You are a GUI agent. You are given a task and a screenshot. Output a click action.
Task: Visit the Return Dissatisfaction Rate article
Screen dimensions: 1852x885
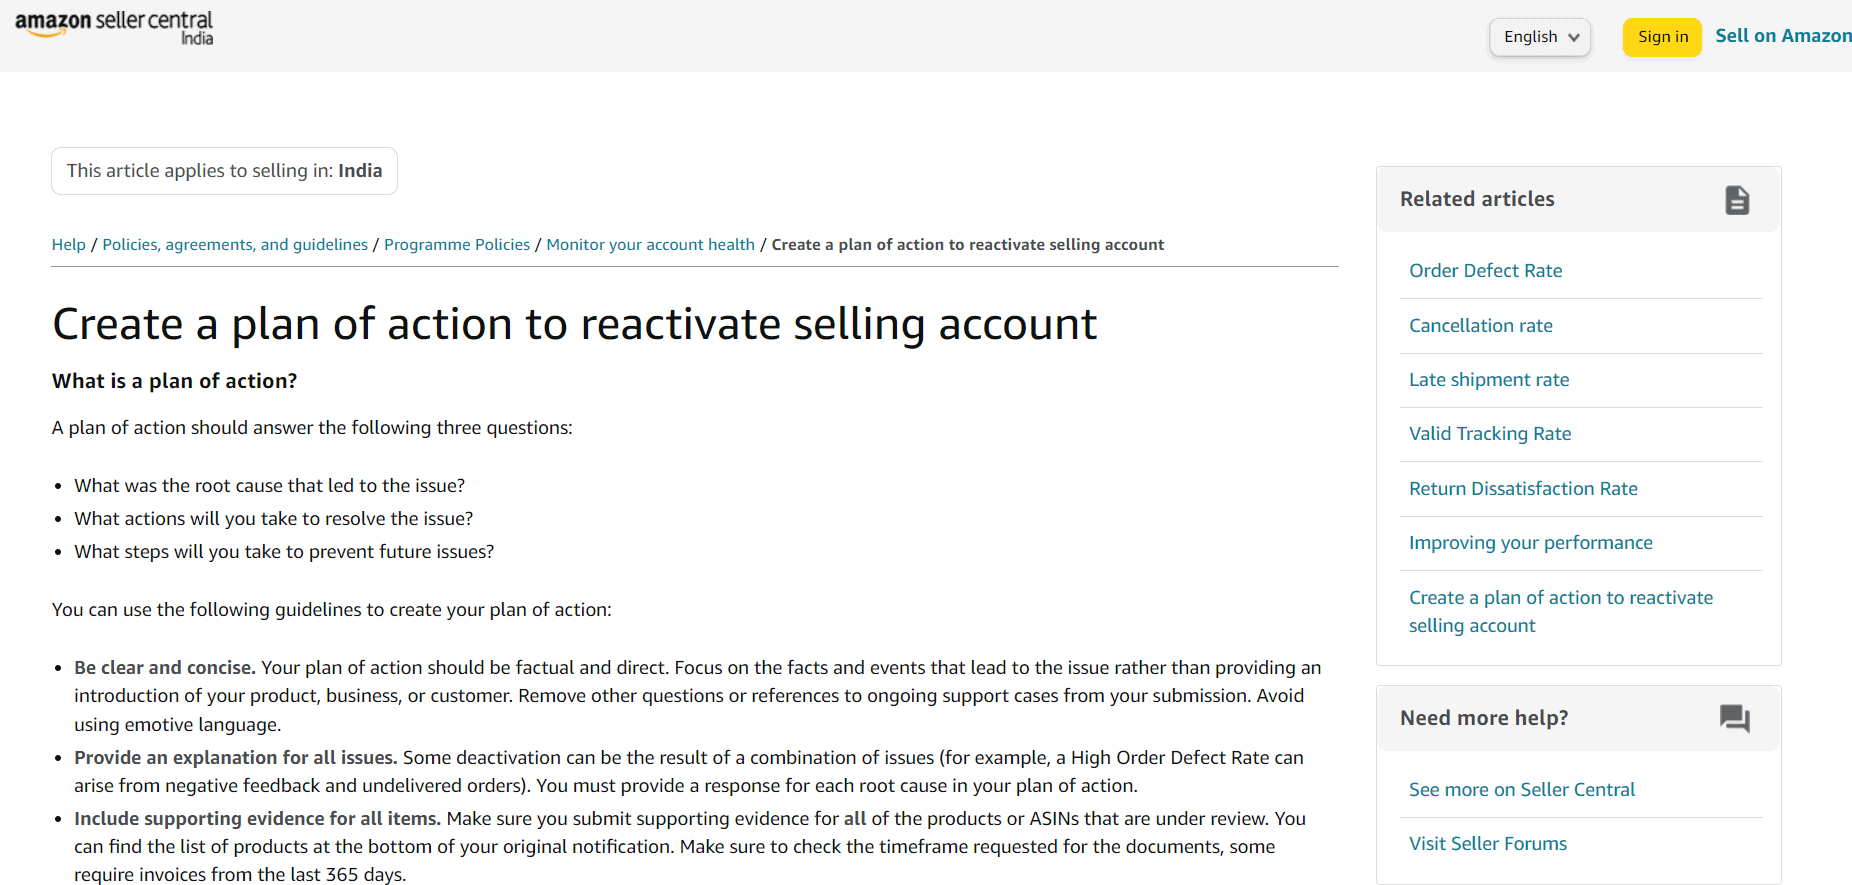[x=1523, y=489]
